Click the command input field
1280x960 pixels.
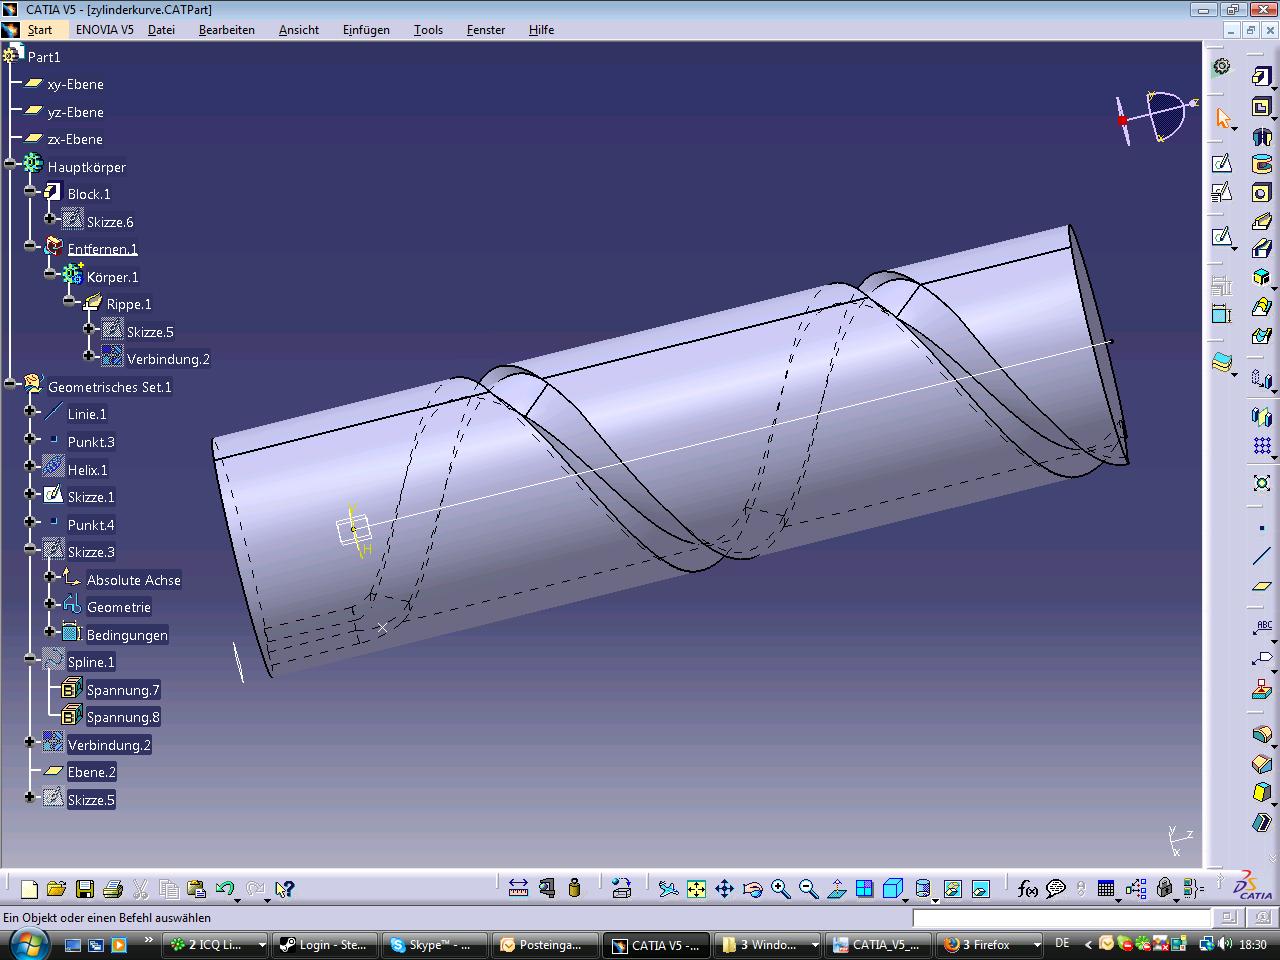coord(1061,917)
